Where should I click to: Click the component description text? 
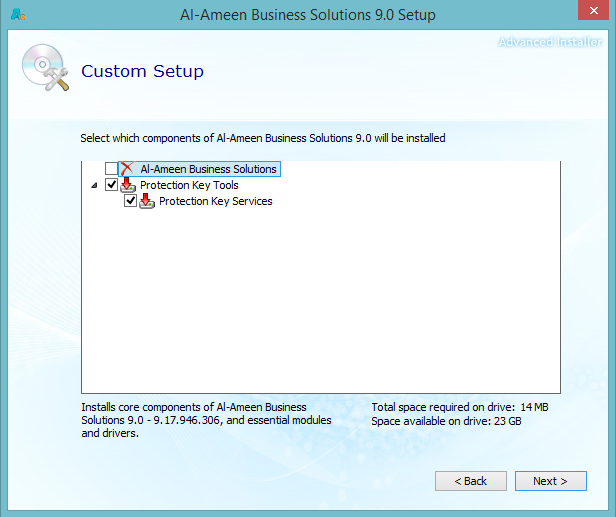point(205,420)
